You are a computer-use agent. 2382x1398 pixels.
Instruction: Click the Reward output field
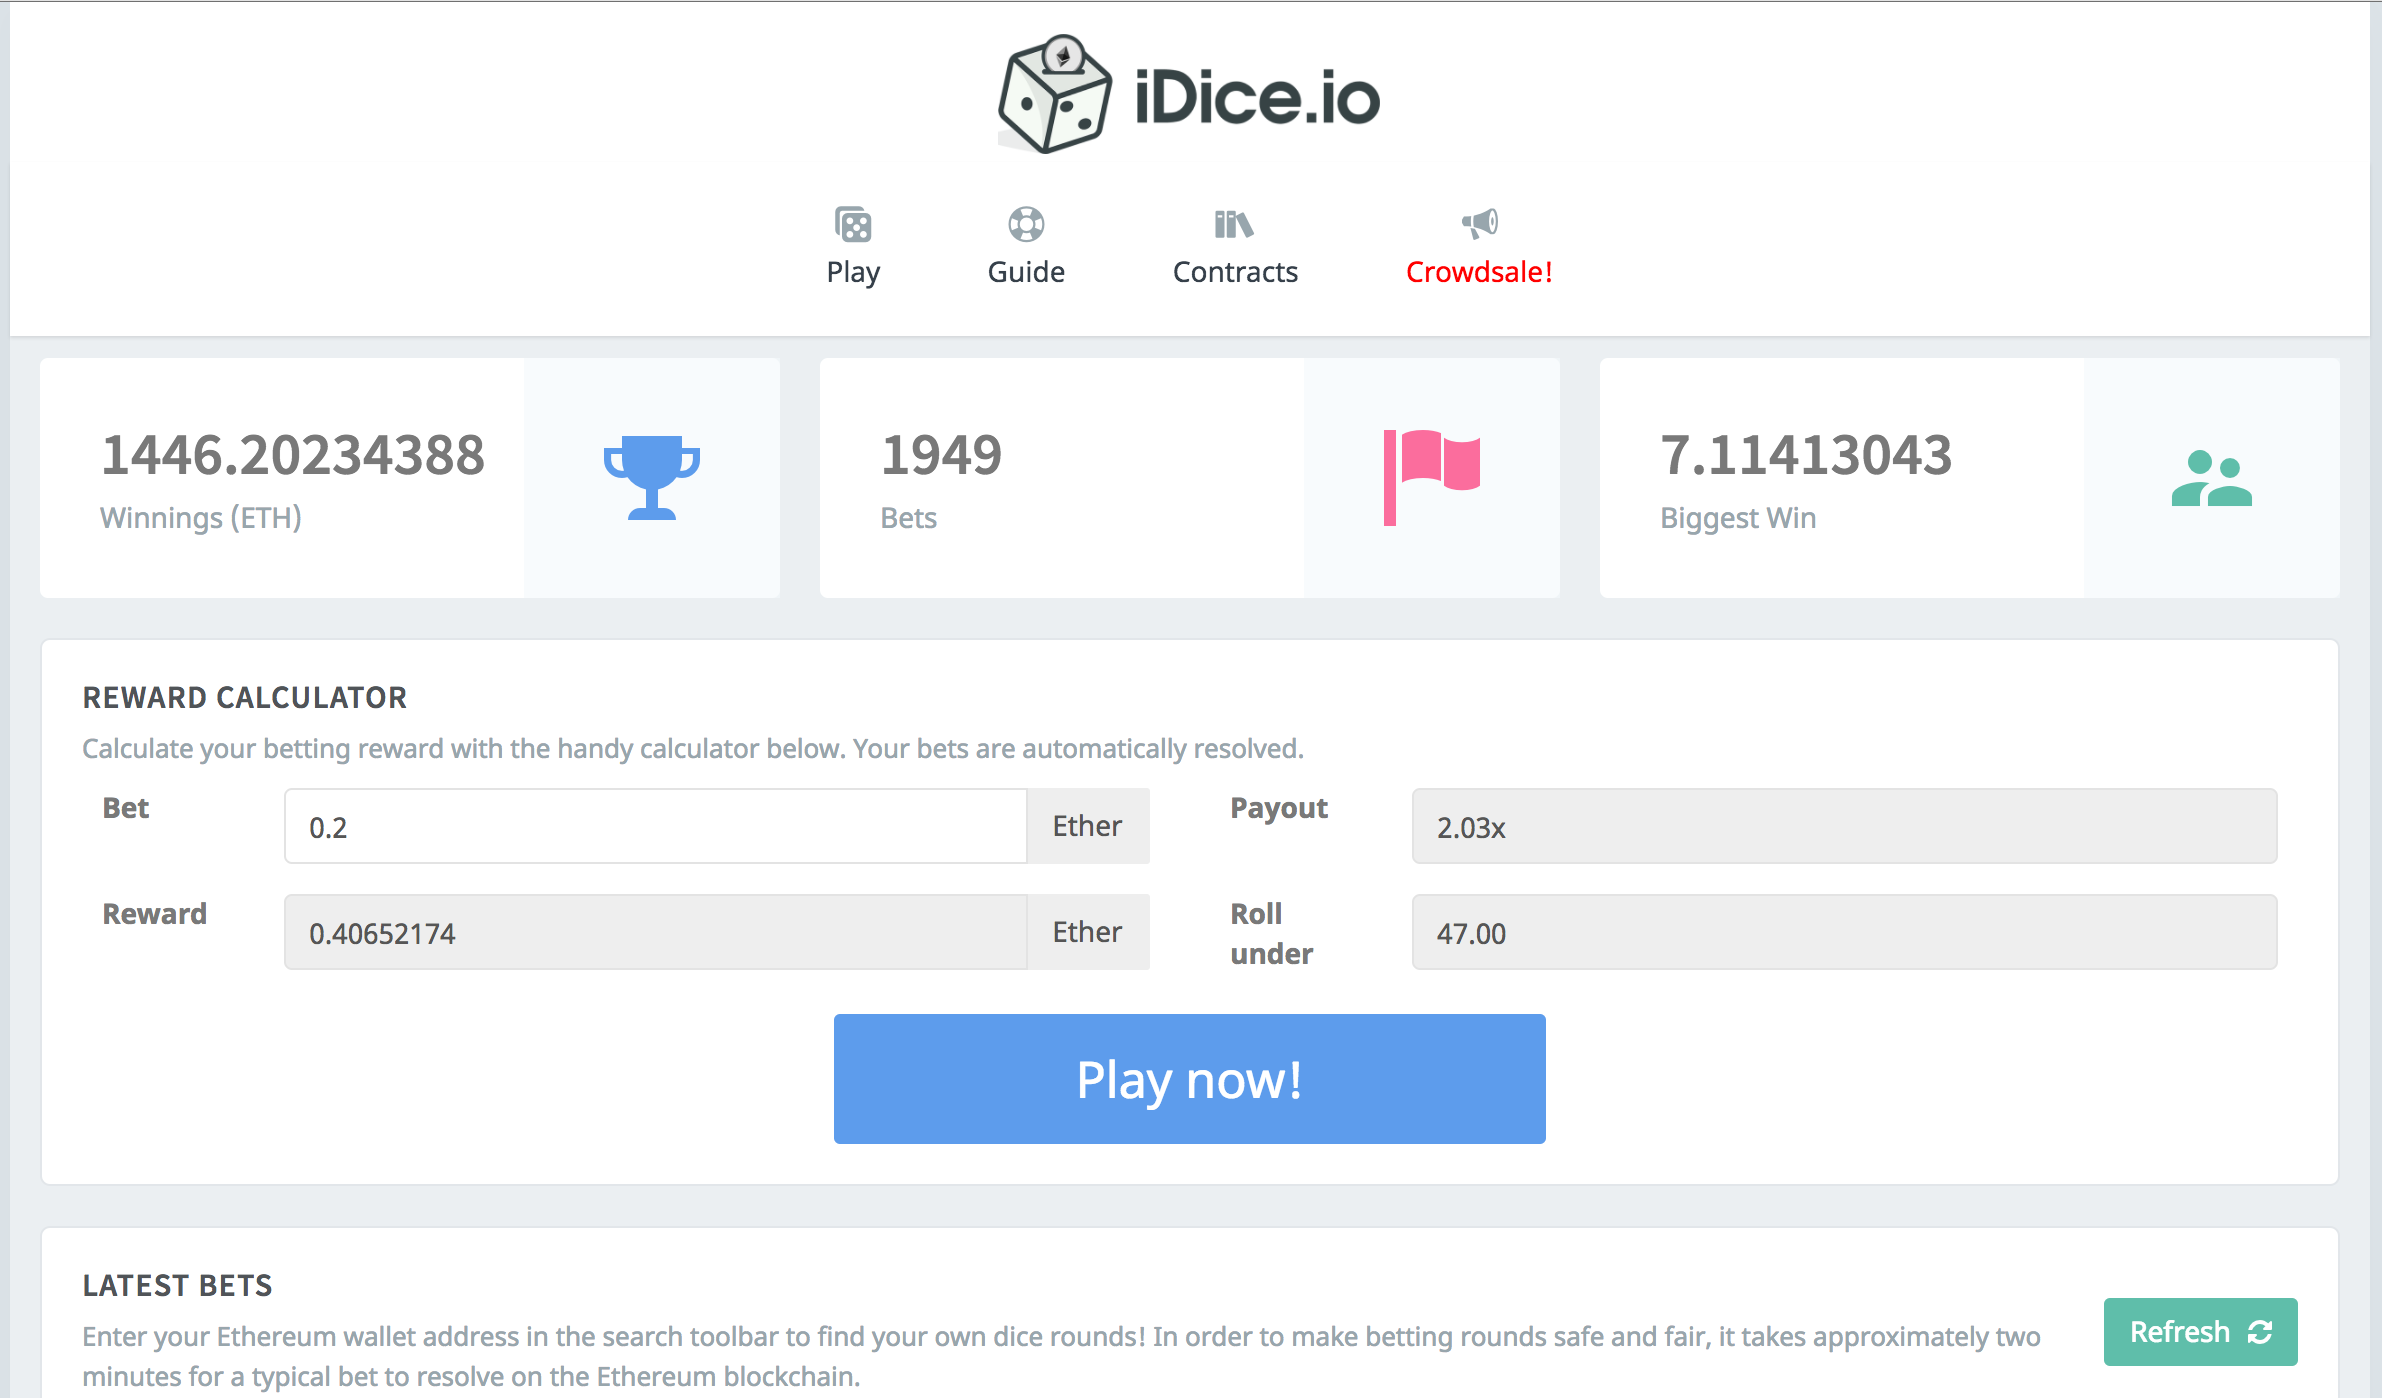pos(656,932)
